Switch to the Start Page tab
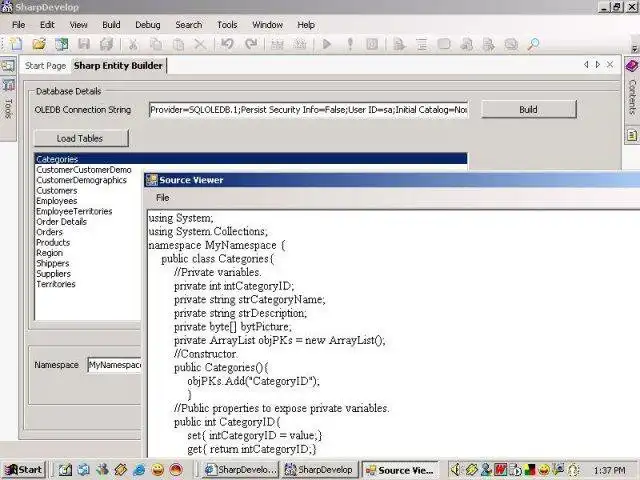Image resolution: width=640 pixels, height=480 pixels. click(x=45, y=66)
